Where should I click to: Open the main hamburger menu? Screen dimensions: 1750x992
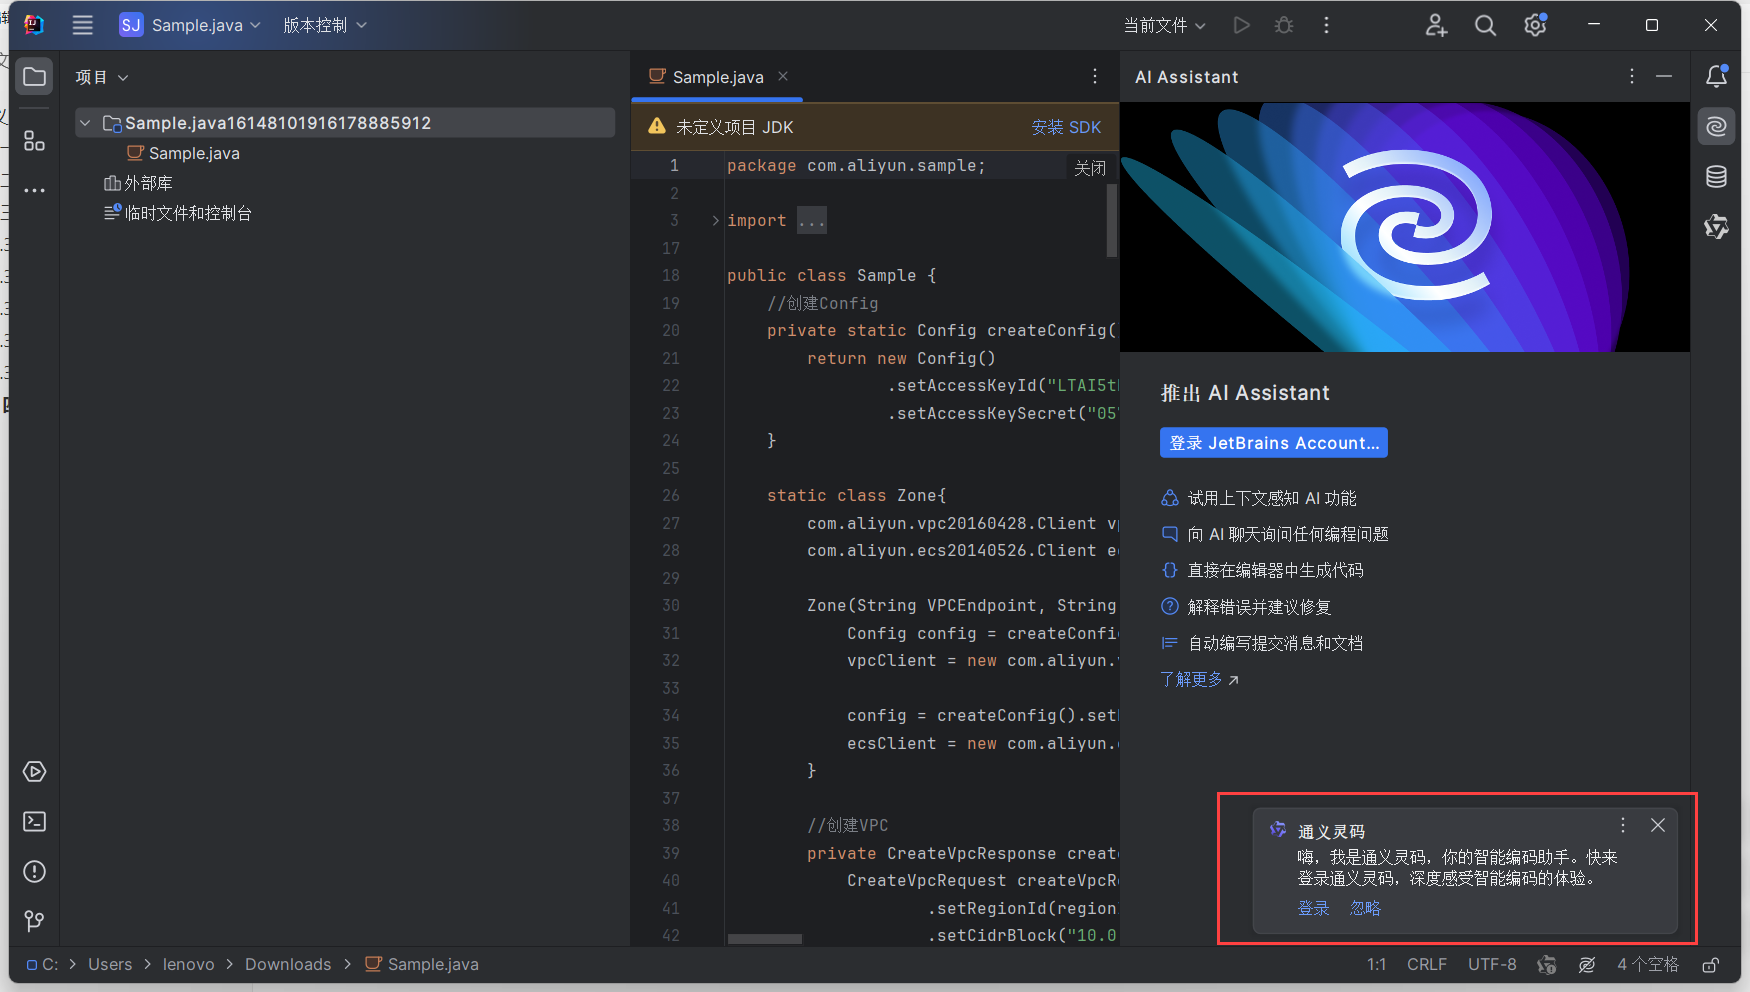[82, 25]
